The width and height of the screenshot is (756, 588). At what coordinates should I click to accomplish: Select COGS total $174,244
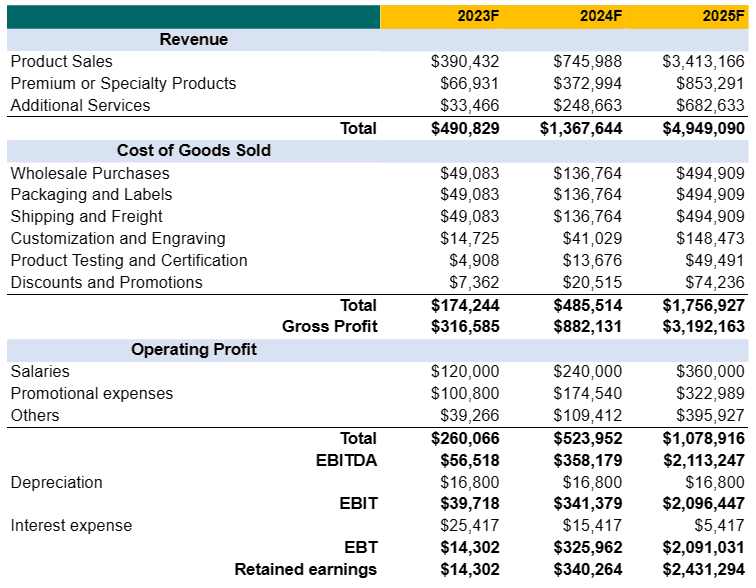(465, 306)
